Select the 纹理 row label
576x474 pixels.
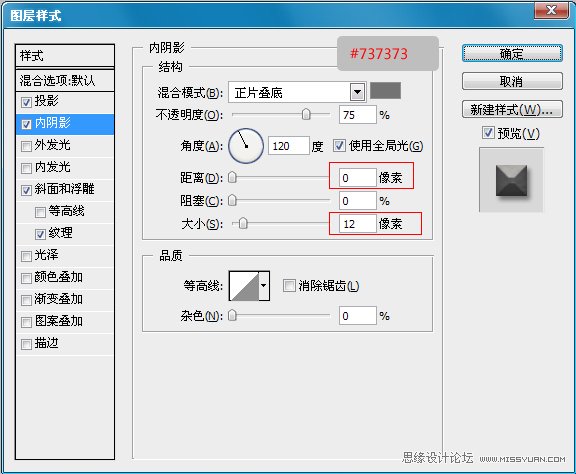pyautogui.click(x=61, y=233)
